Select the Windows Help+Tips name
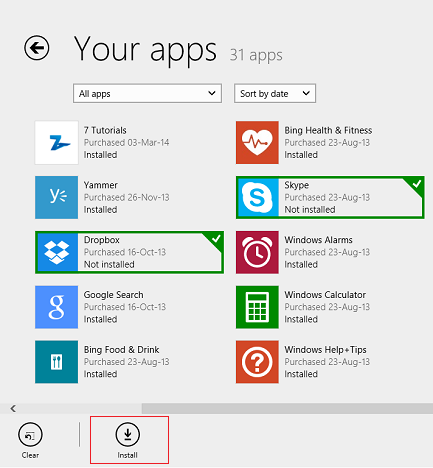Image resolution: width=433 pixels, height=468 pixels. 325,350
